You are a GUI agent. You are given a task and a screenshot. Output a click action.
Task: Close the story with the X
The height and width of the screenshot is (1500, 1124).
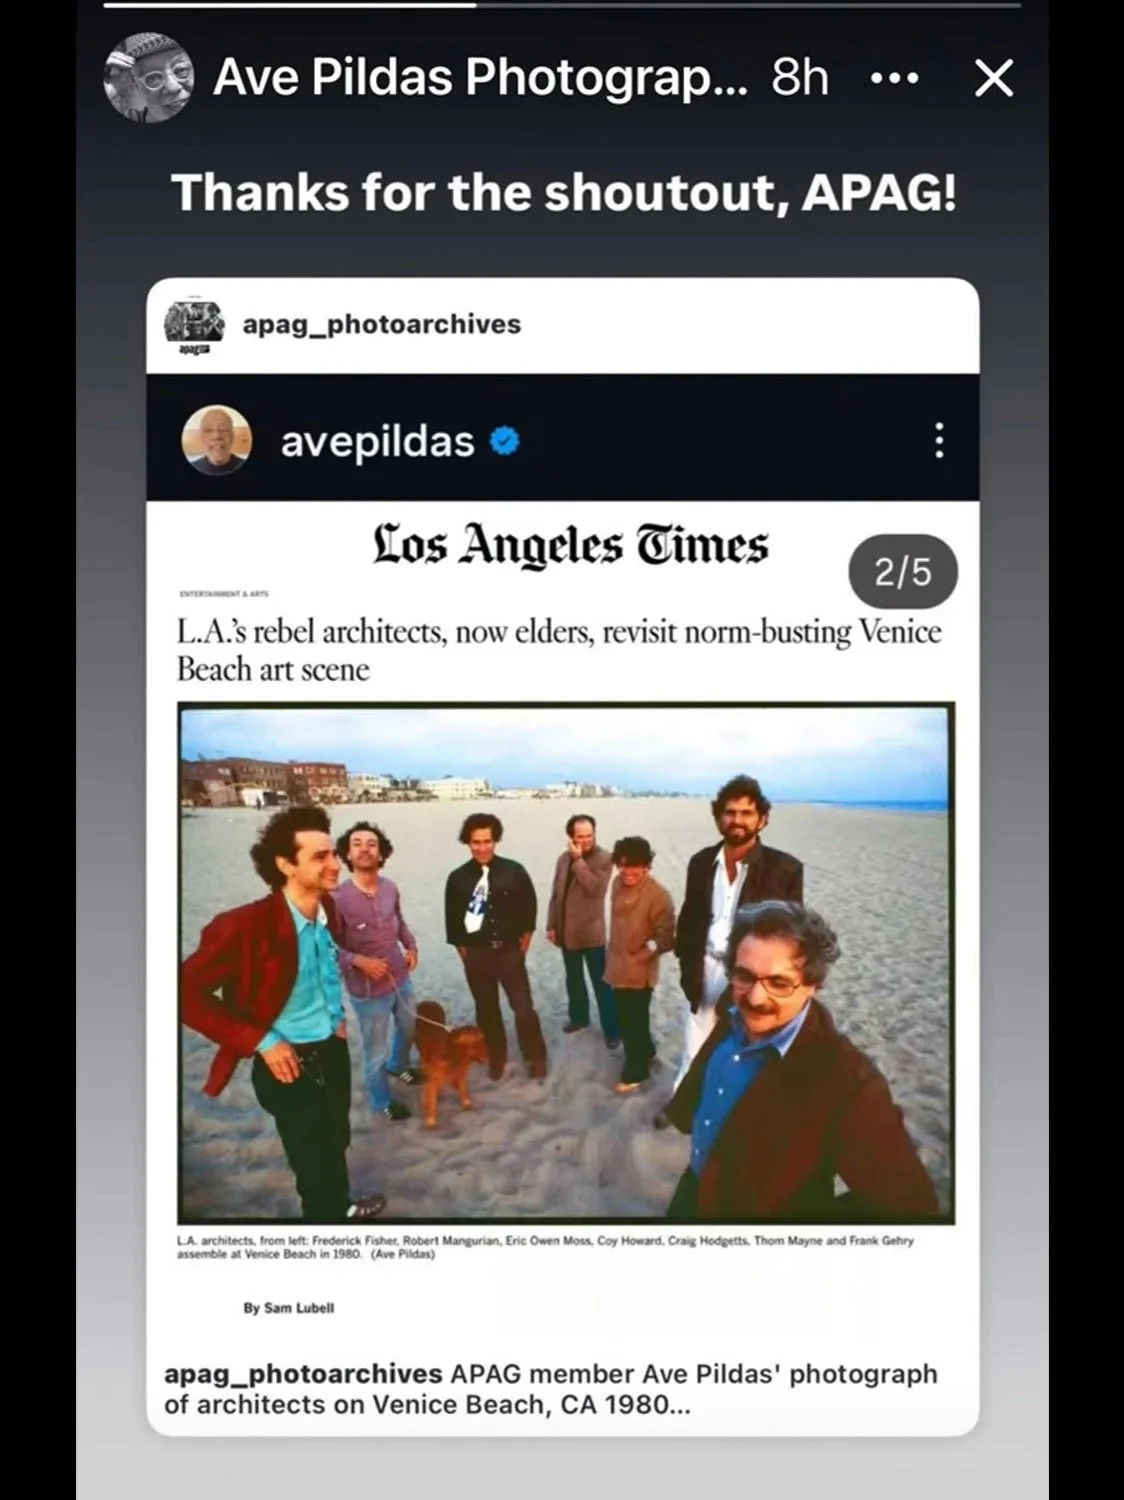(x=994, y=78)
